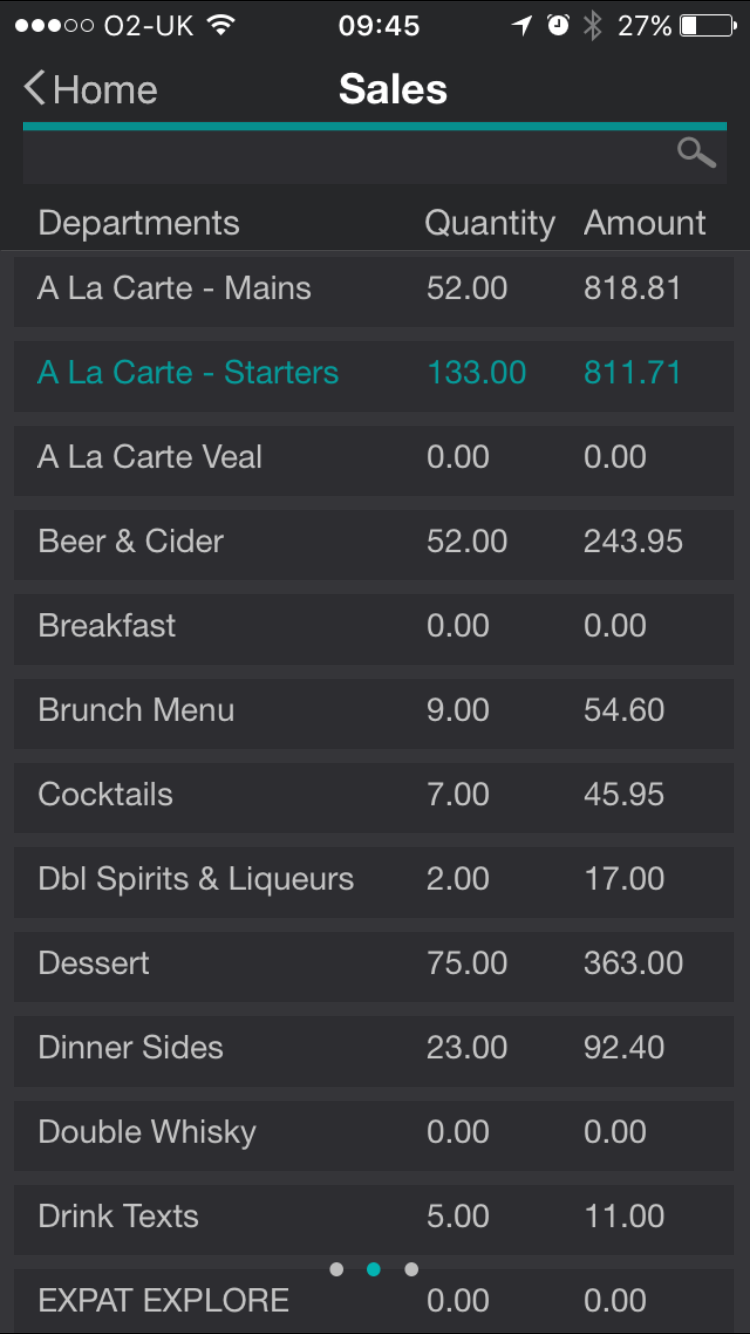750x1334 pixels.
Task: Select highlighted A La Carte - Starters row
Action: (374, 373)
